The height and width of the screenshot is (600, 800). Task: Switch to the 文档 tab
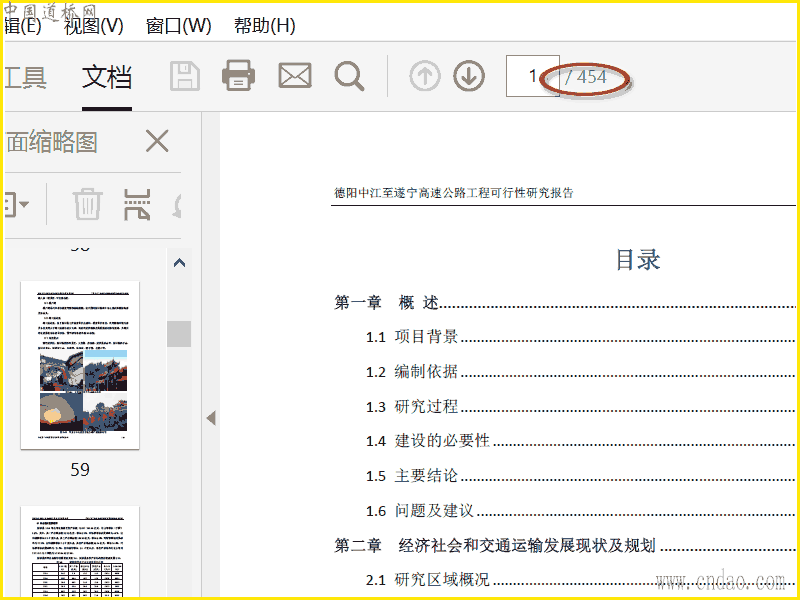coord(107,78)
